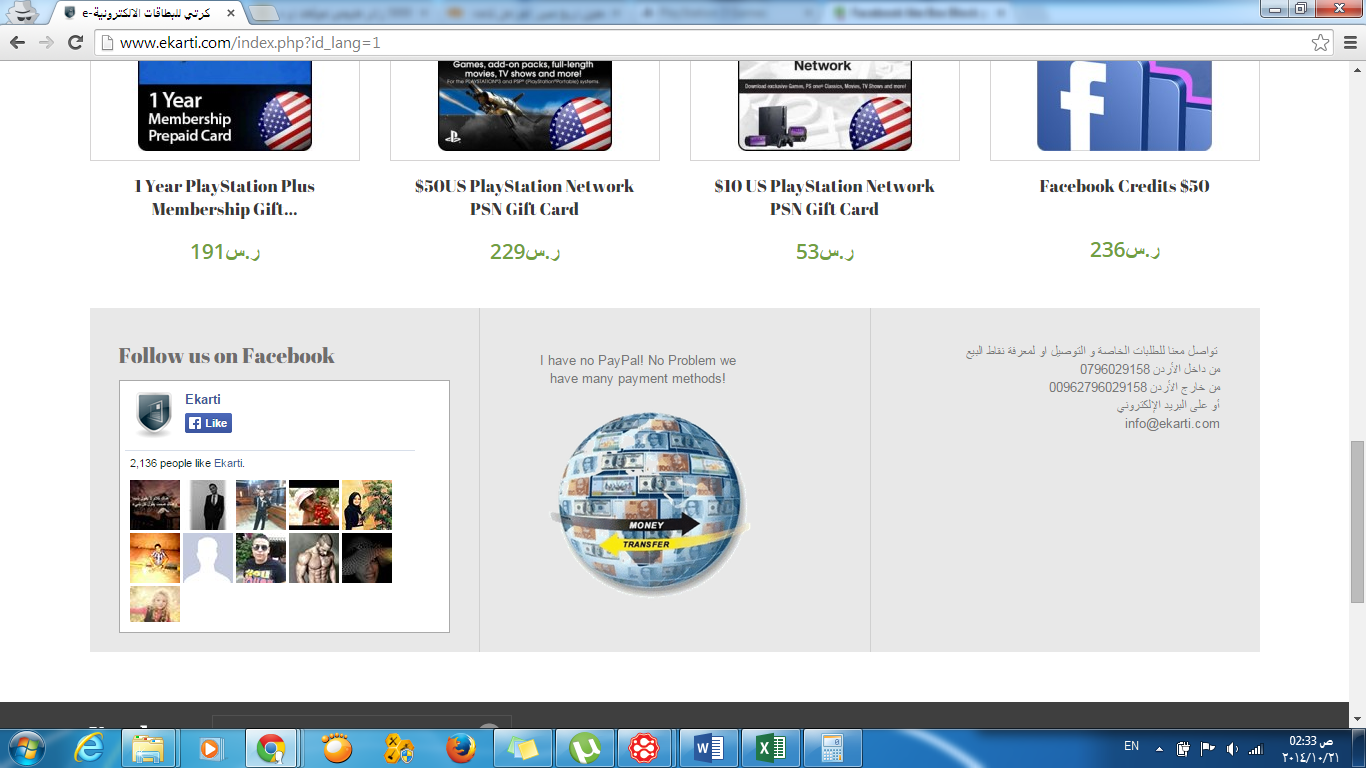Click the vertical page scrollbar thumb
1366x768 pixels.
pos(1357,521)
